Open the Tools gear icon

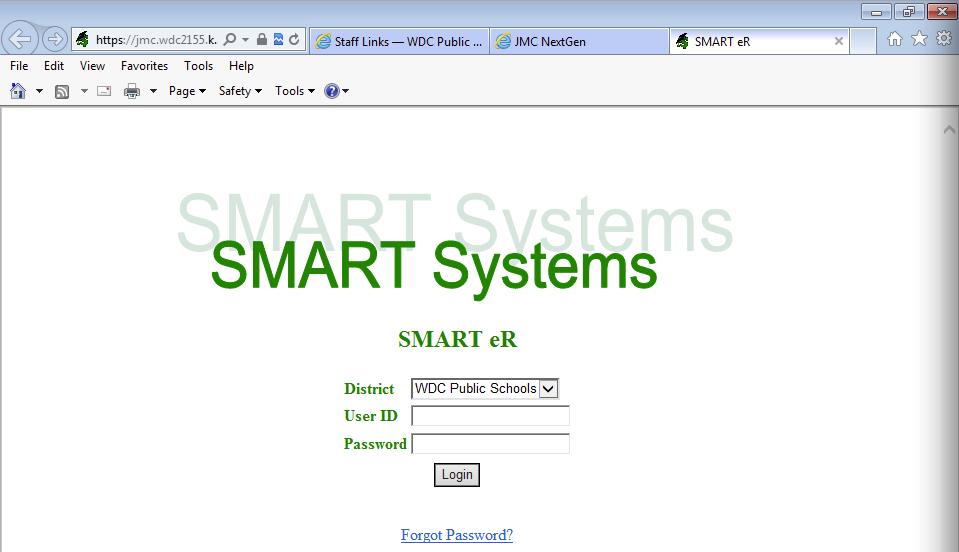coord(944,39)
